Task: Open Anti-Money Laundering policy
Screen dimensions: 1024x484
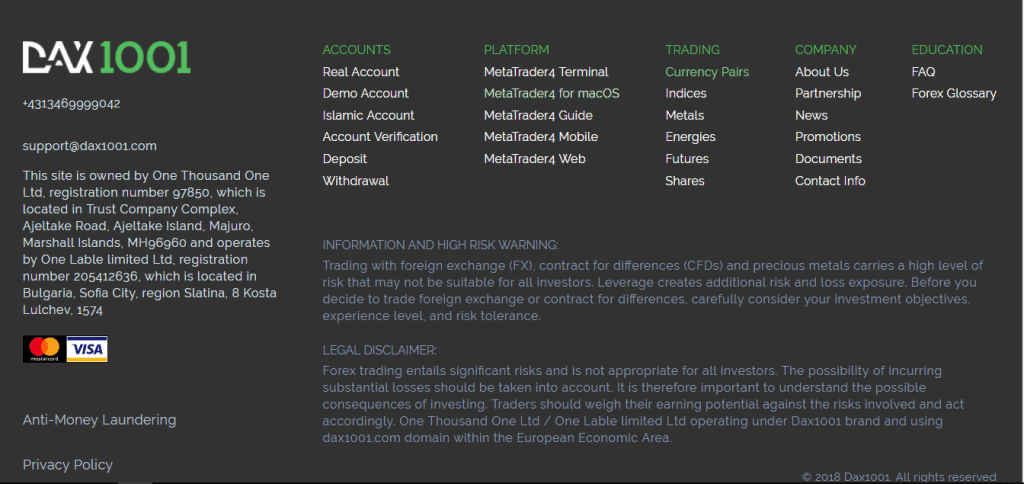Action: point(99,419)
